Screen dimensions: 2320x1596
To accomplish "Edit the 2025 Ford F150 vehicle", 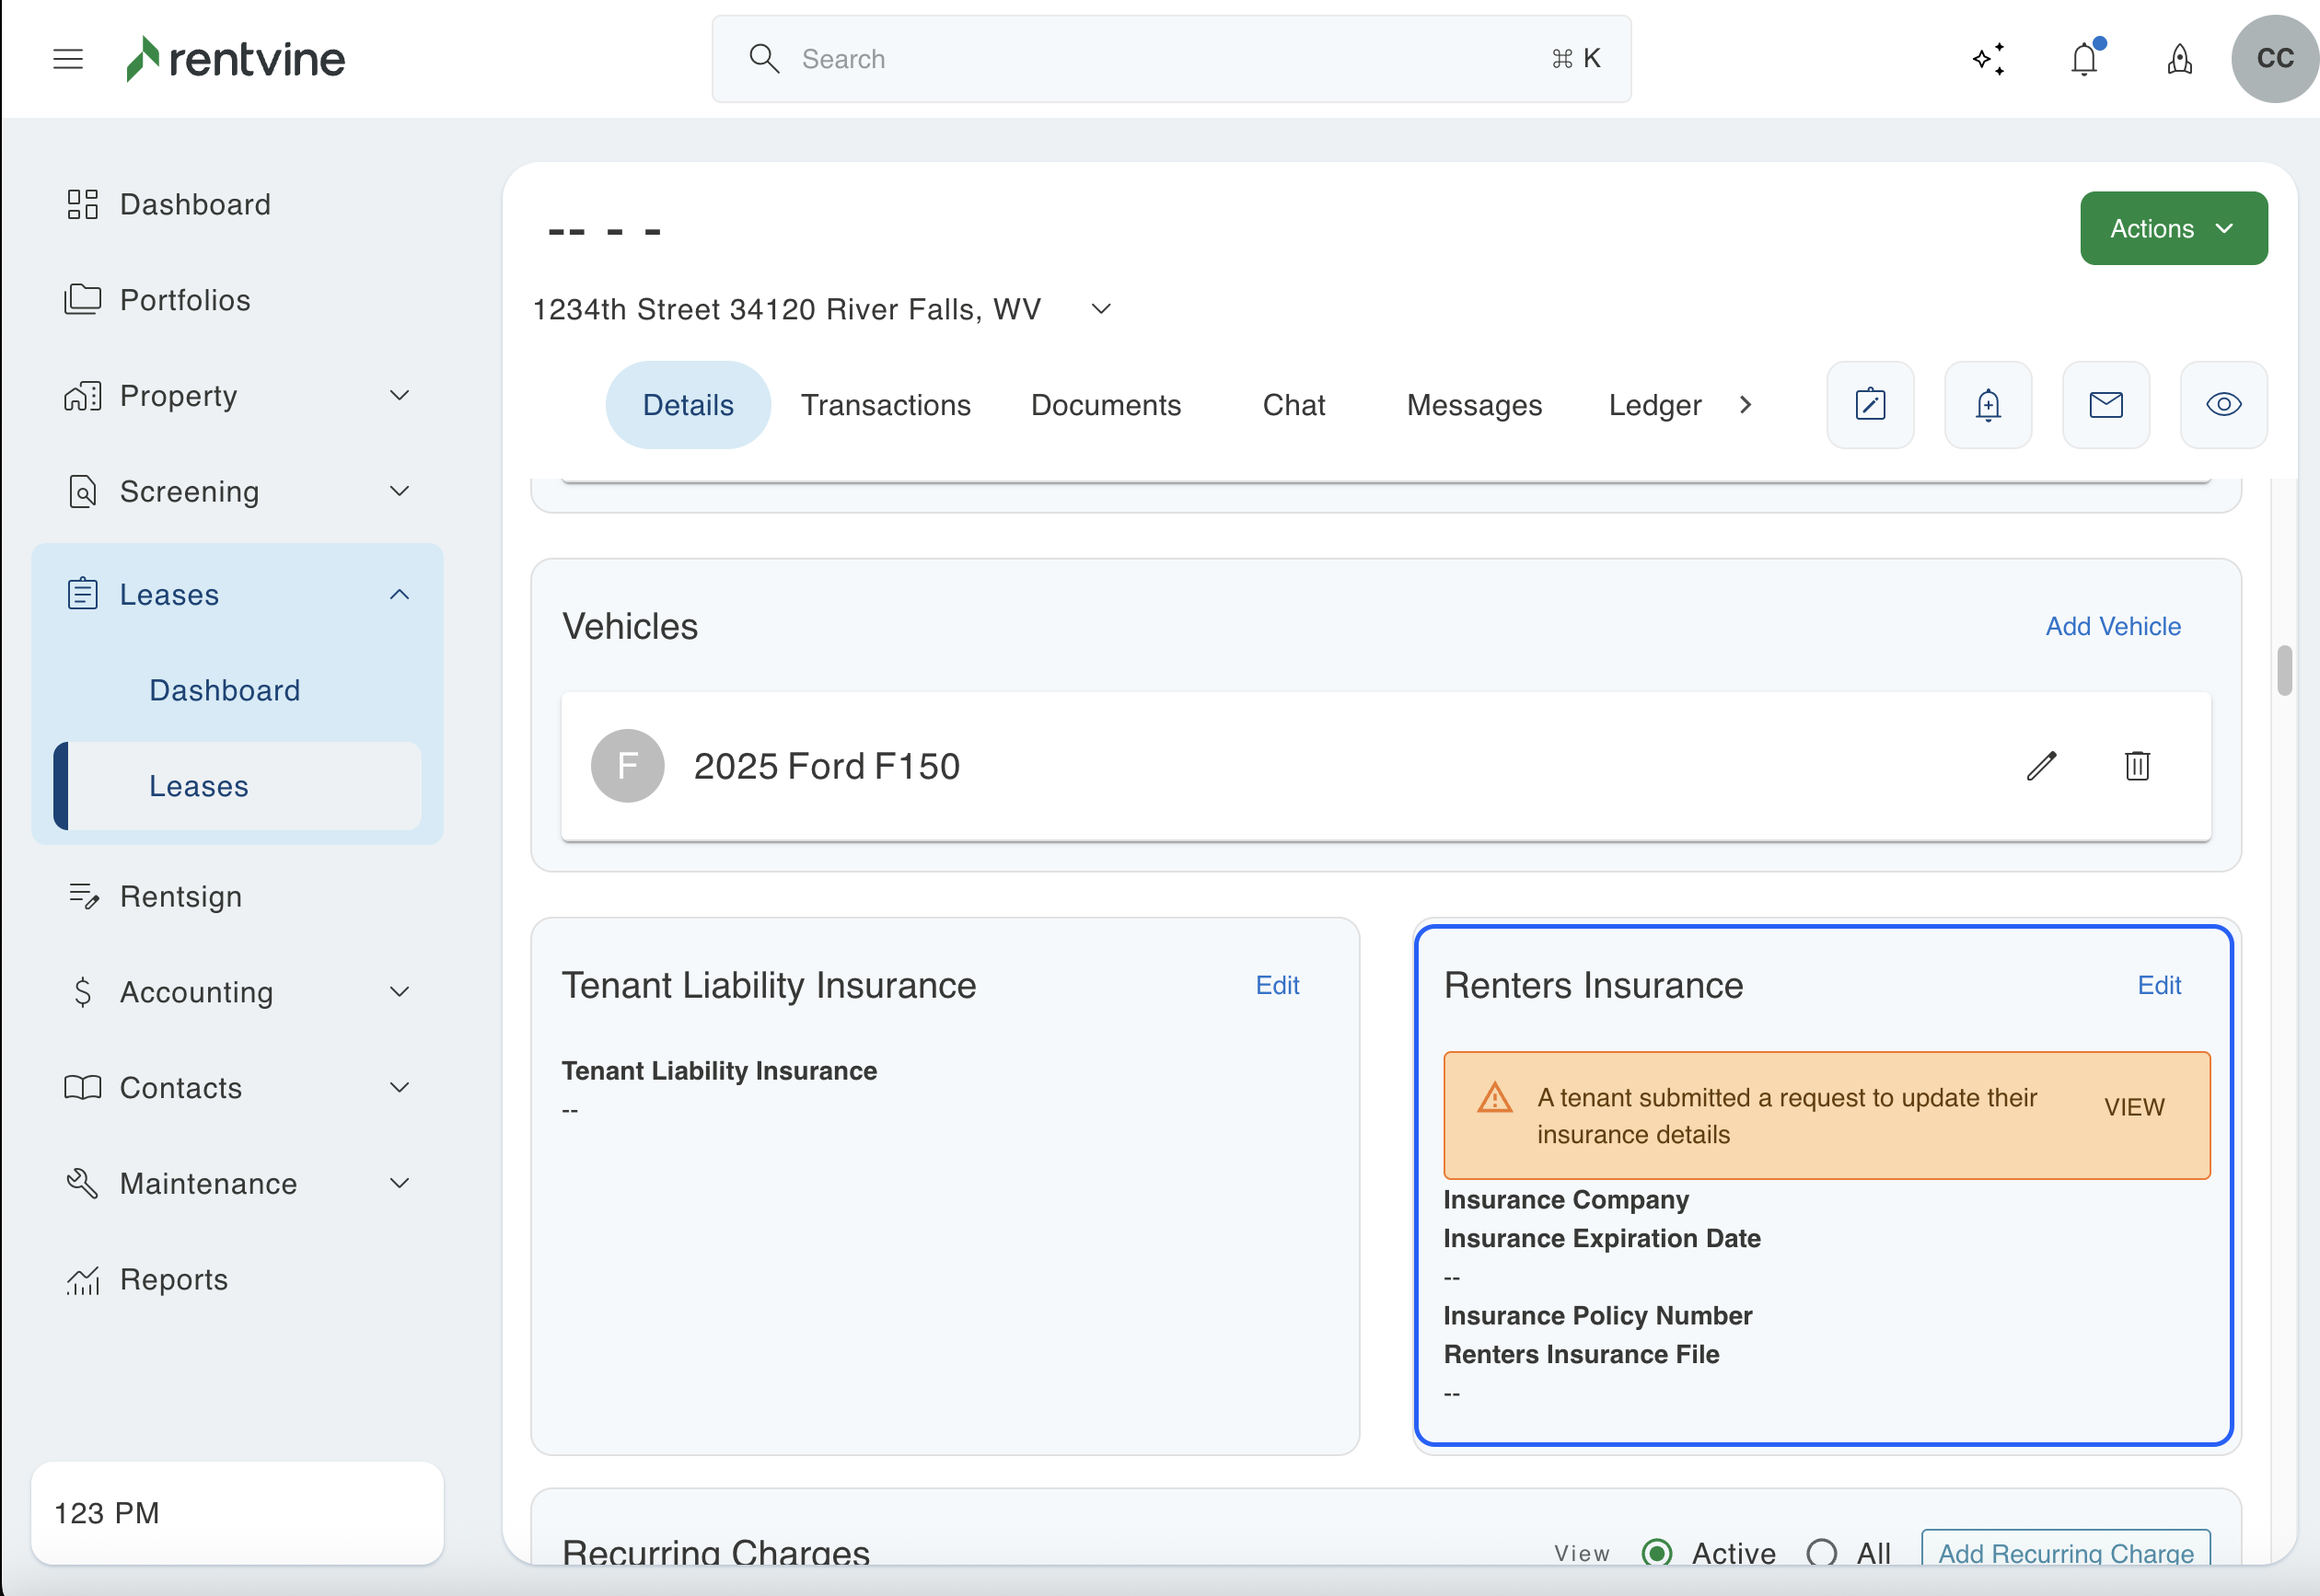I will click(x=2041, y=766).
